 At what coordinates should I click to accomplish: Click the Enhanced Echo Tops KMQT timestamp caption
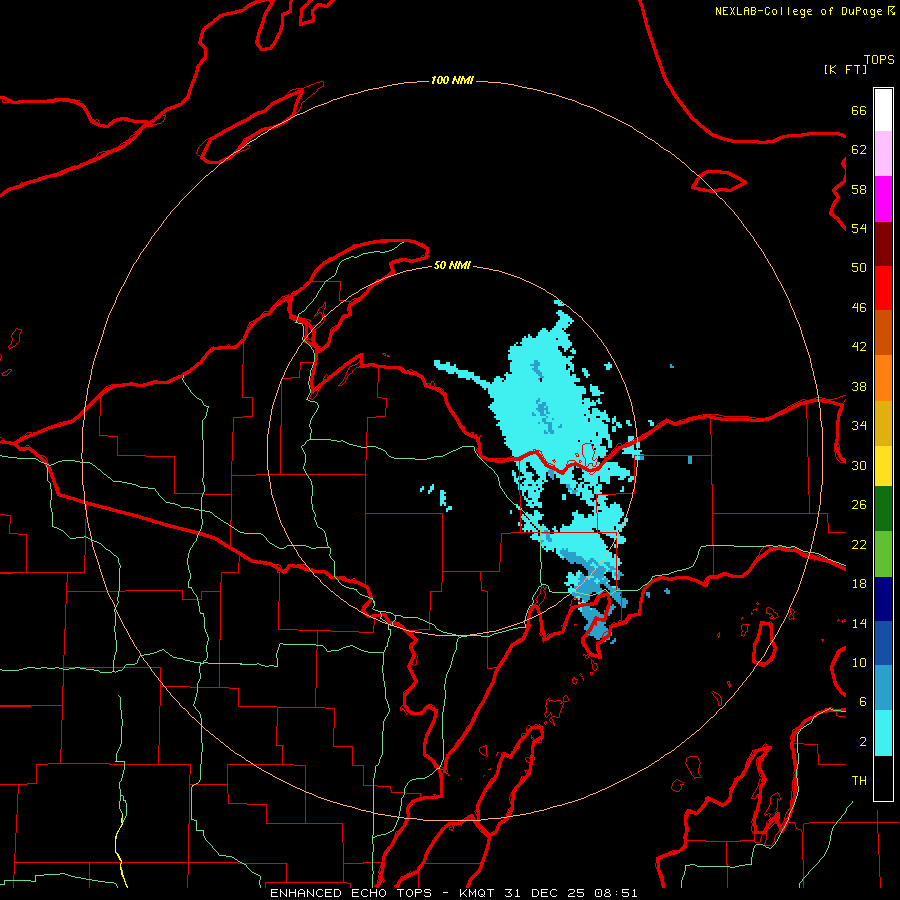pos(453,893)
